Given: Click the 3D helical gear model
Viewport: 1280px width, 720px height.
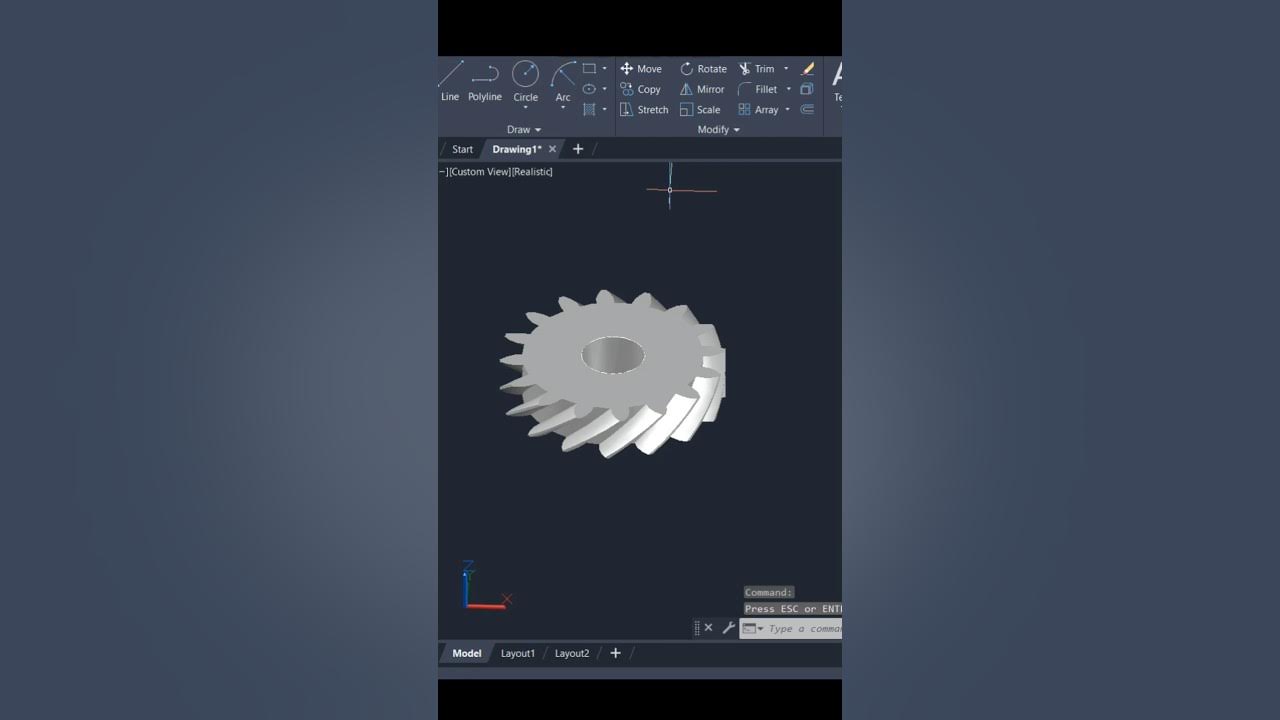Looking at the screenshot, I should (612, 373).
